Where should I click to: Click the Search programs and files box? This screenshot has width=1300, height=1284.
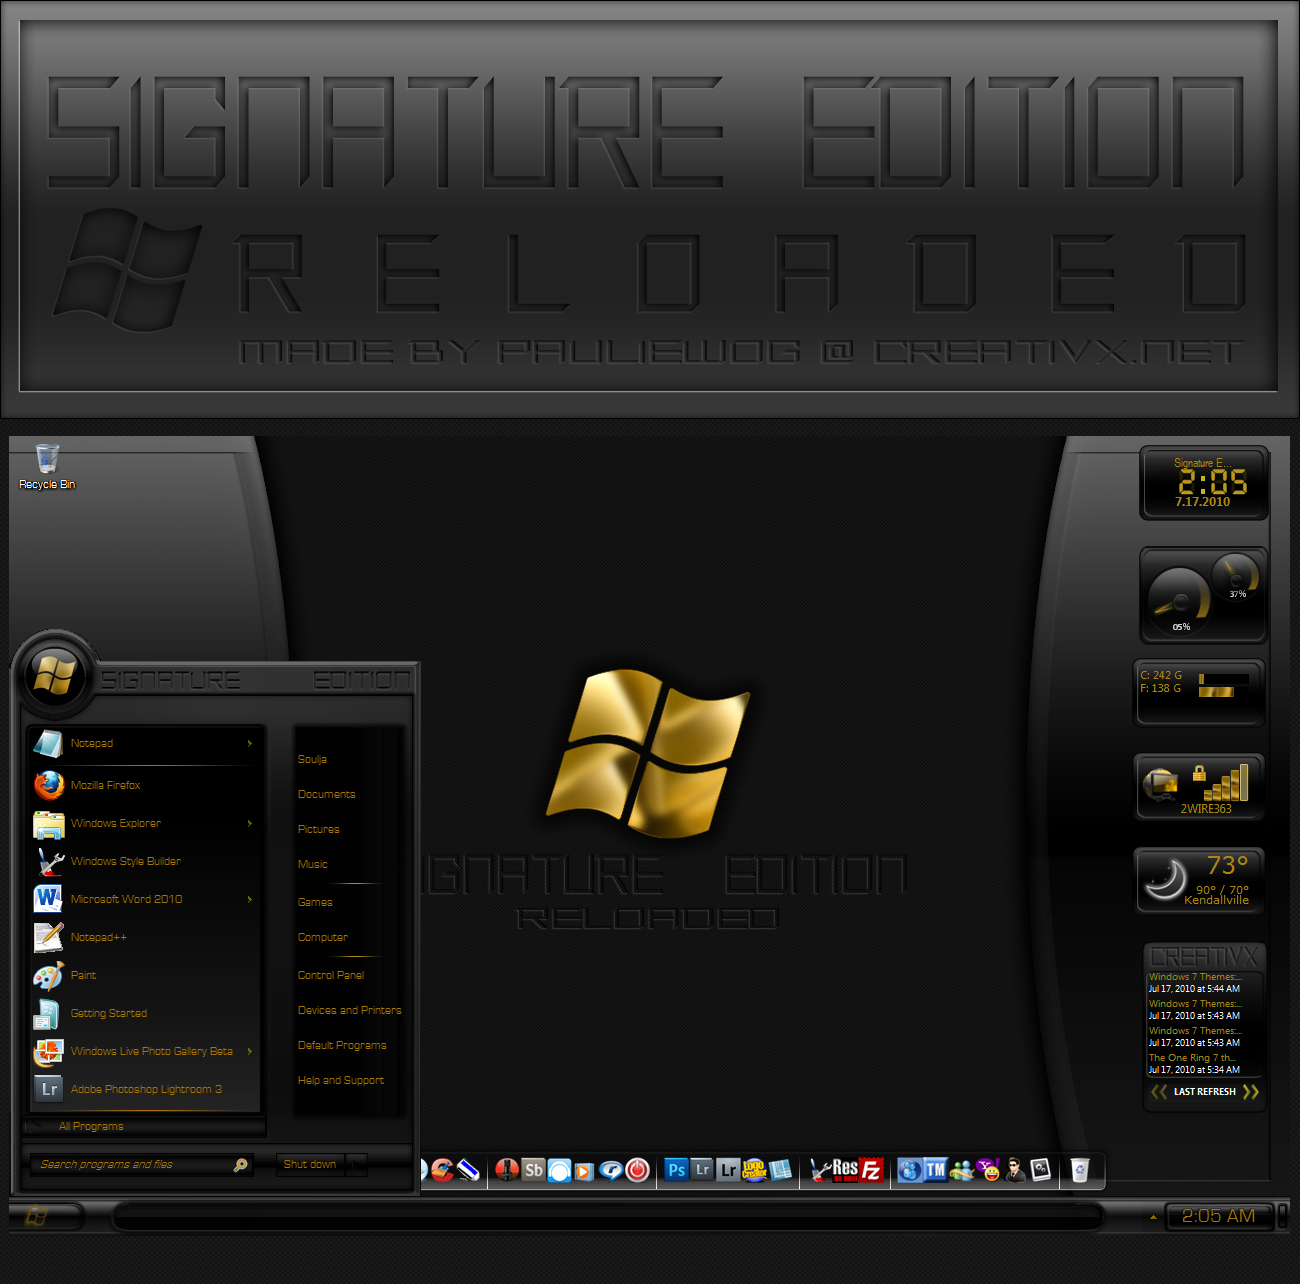point(140,1164)
